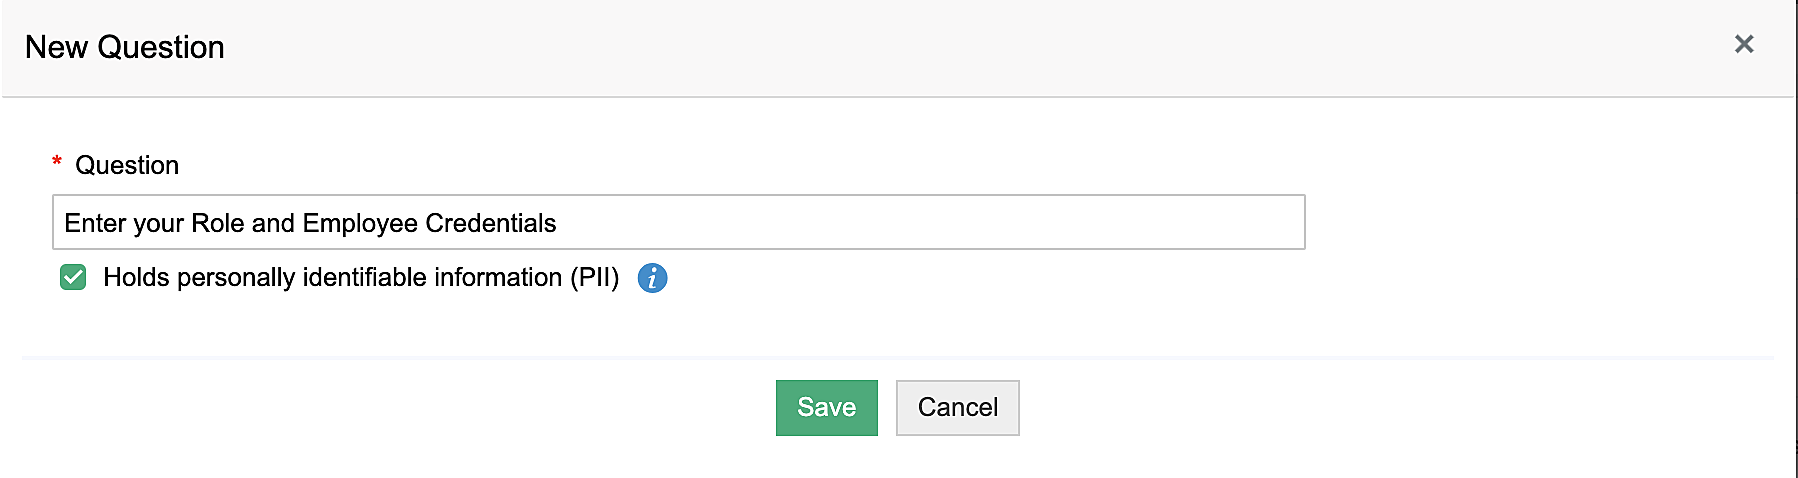Close the New Question dialog
Image resolution: width=1798 pixels, height=478 pixels.
(x=1744, y=44)
